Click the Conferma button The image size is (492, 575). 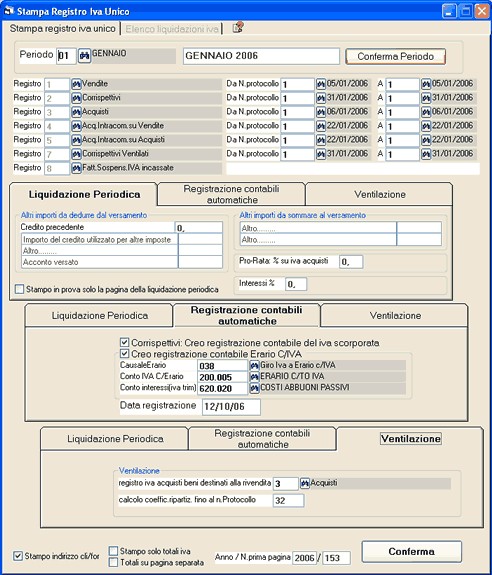tap(411, 552)
